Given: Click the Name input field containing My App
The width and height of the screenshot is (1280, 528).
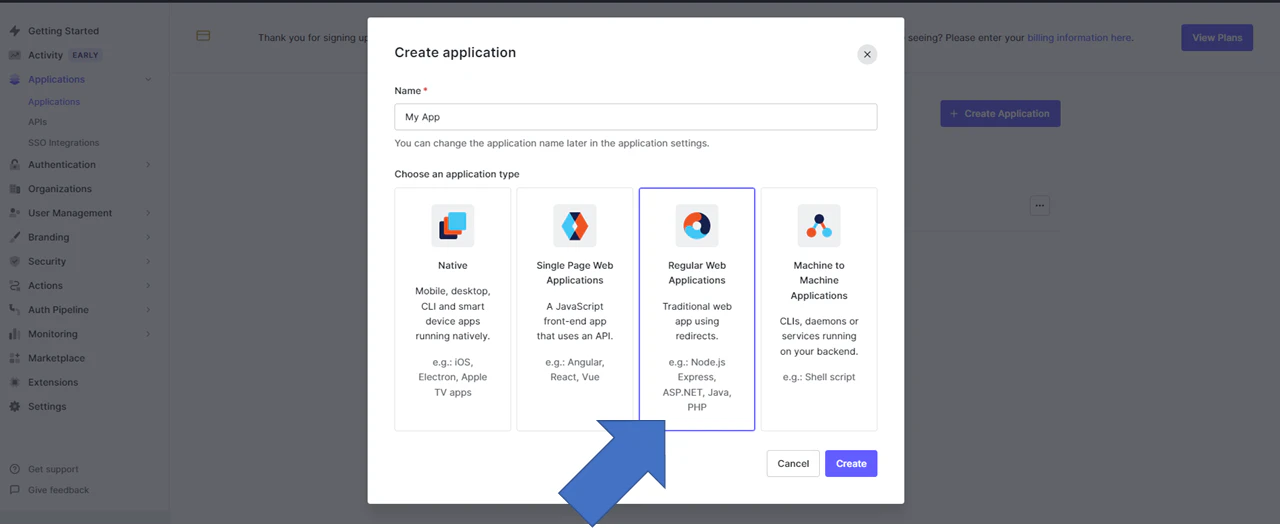Looking at the screenshot, I should tap(636, 117).
